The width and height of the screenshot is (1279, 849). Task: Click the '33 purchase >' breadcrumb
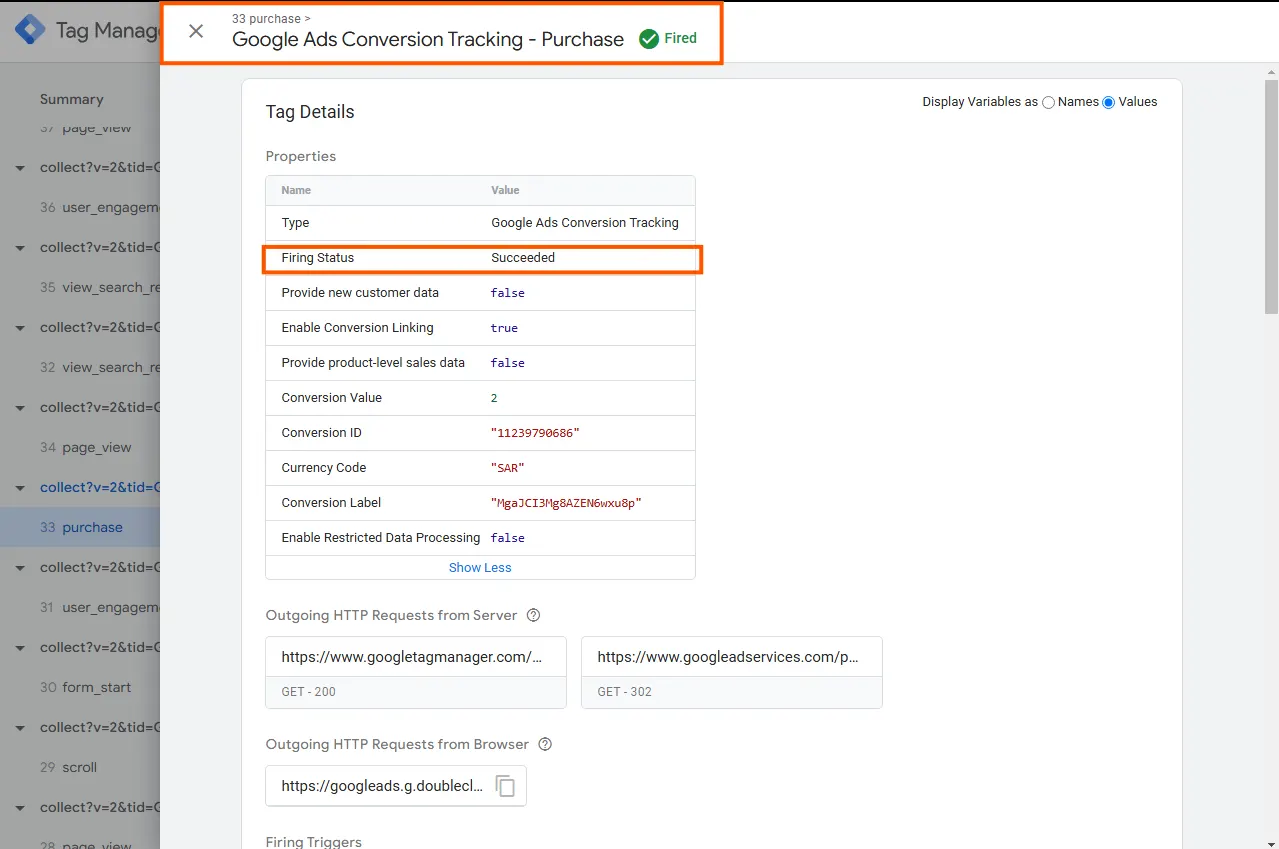[271, 19]
